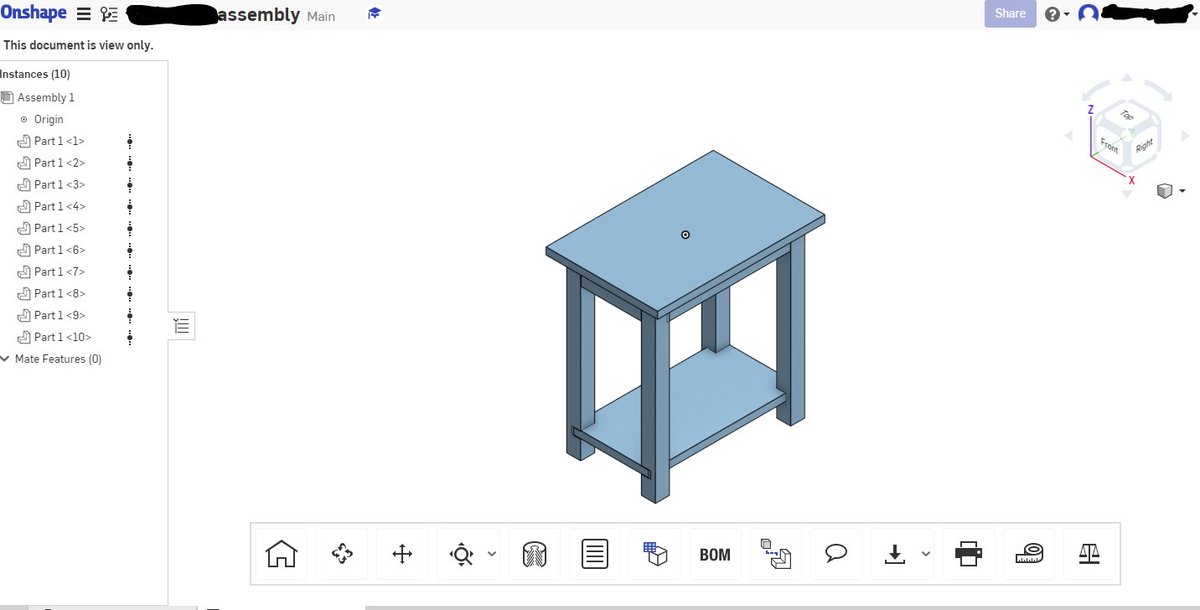Screen dimensions: 1200x610
Task: Open the versions and history tree icon
Action: tap(109, 14)
